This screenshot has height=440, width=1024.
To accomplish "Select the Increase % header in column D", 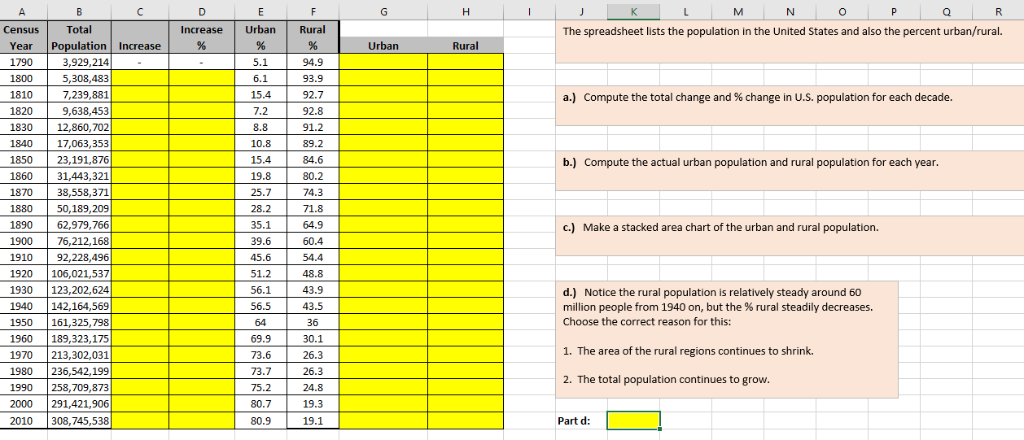I will 202,37.
